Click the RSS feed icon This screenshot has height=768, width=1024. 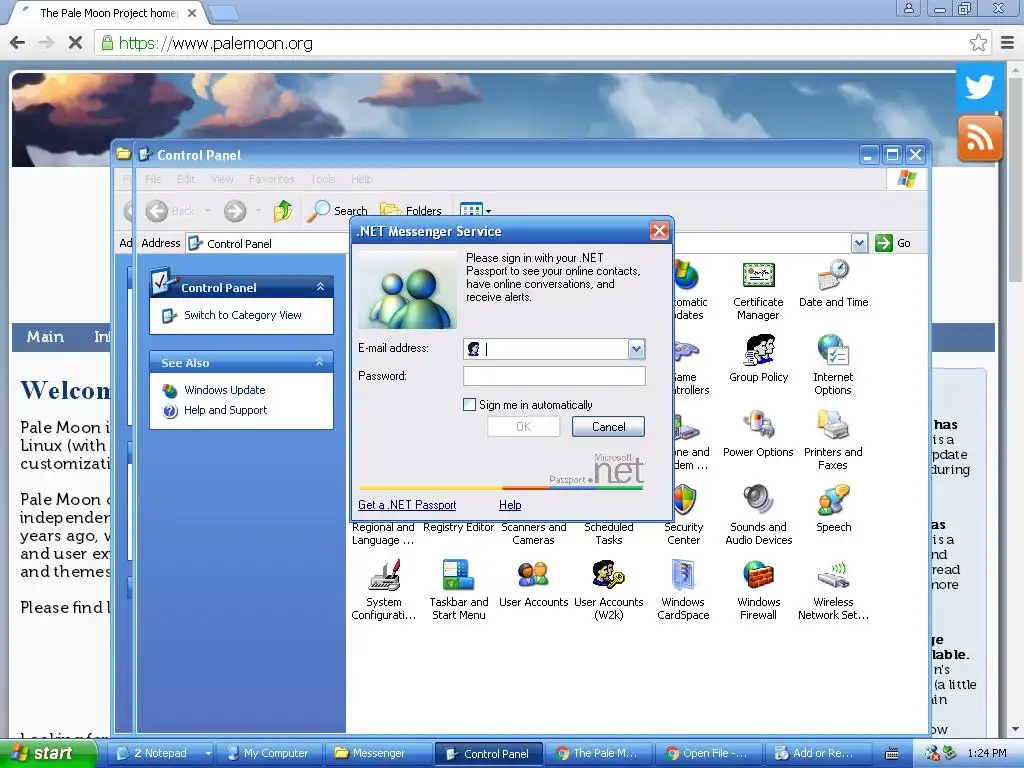tap(979, 138)
